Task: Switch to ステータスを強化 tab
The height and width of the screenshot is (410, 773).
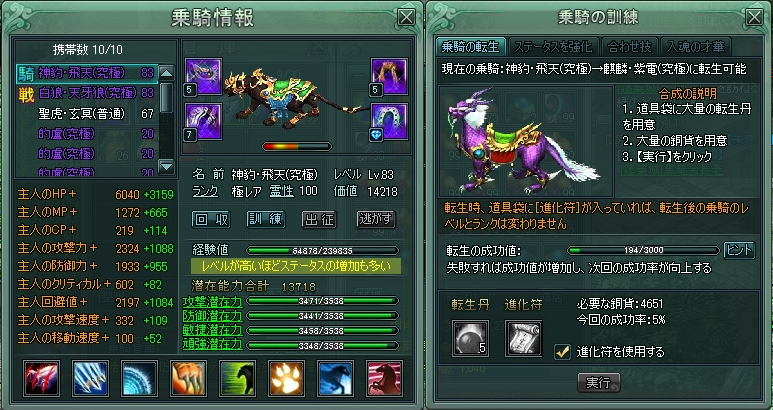Action: (x=552, y=46)
